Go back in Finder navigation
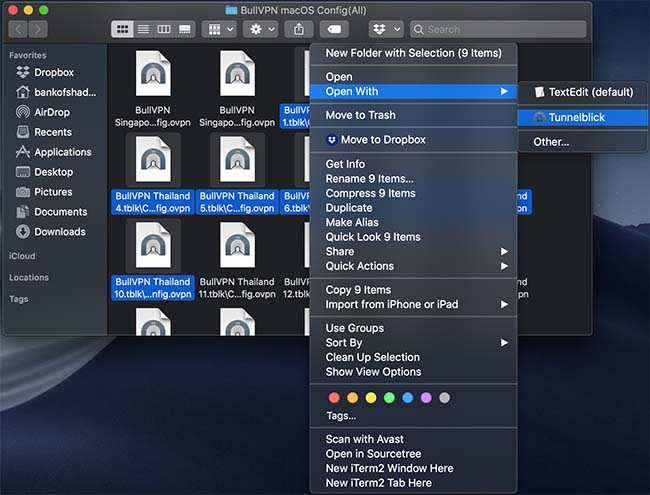The image size is (650, 495). point(18,29)
